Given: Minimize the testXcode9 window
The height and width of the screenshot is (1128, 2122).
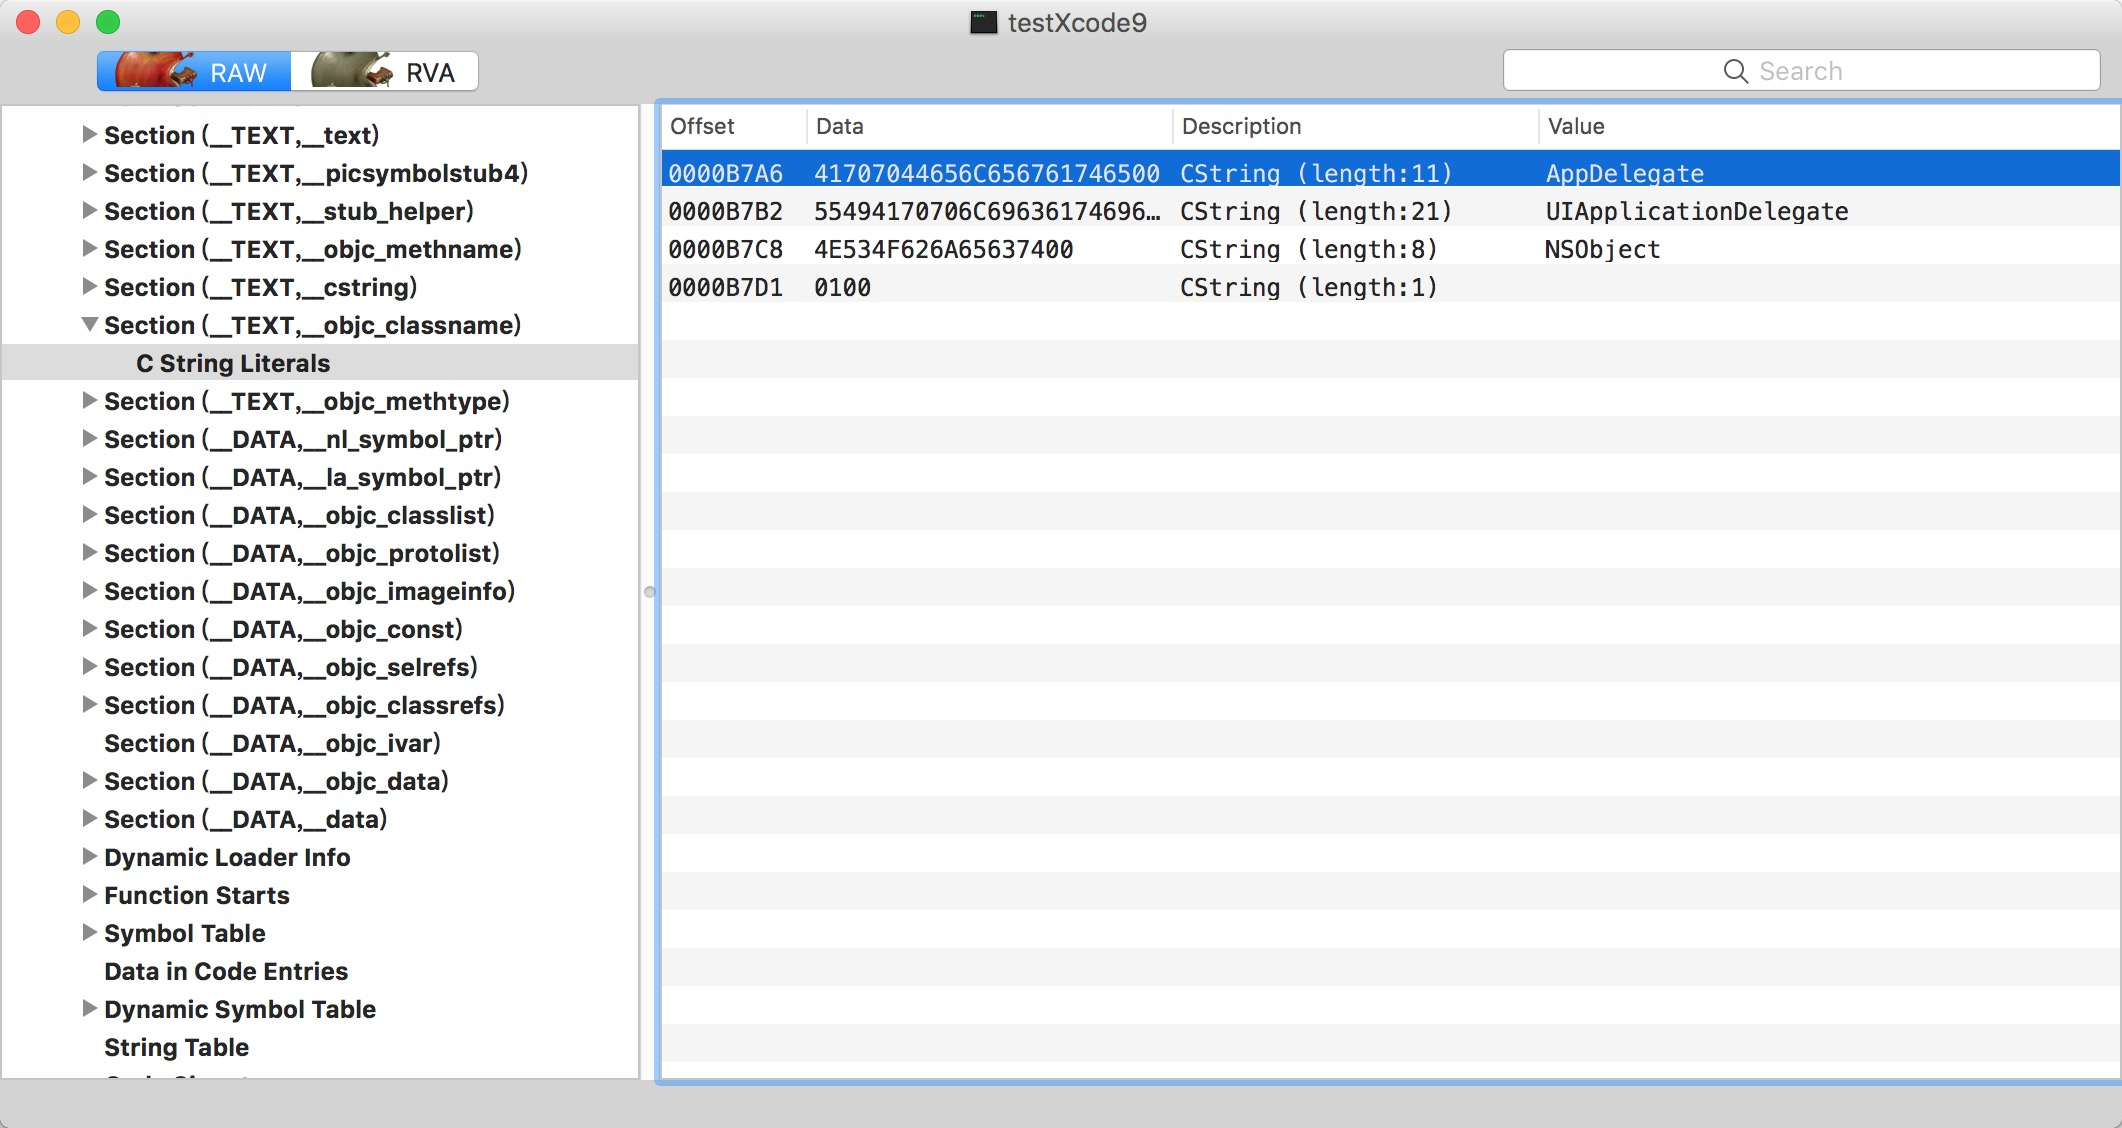Looking at the screenshot, I should click(68, 22).
